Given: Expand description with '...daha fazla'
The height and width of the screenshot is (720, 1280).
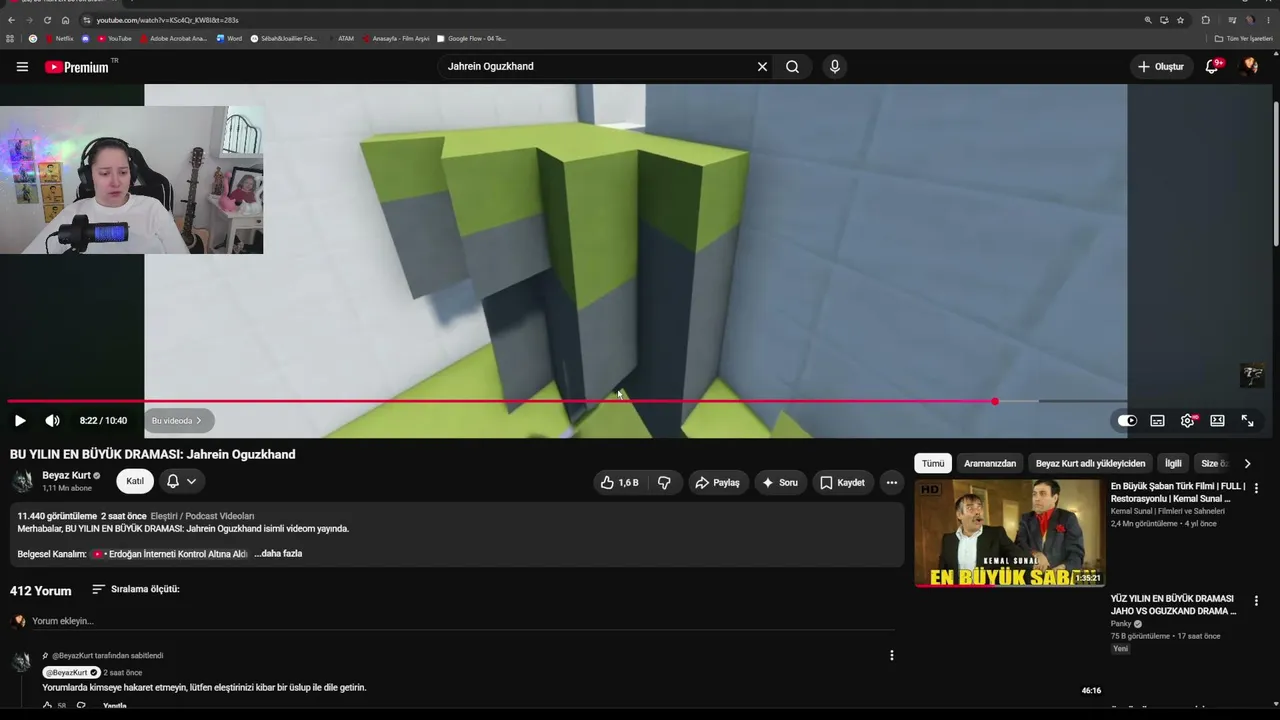Looking at the screenshot, I should (278, 554).
